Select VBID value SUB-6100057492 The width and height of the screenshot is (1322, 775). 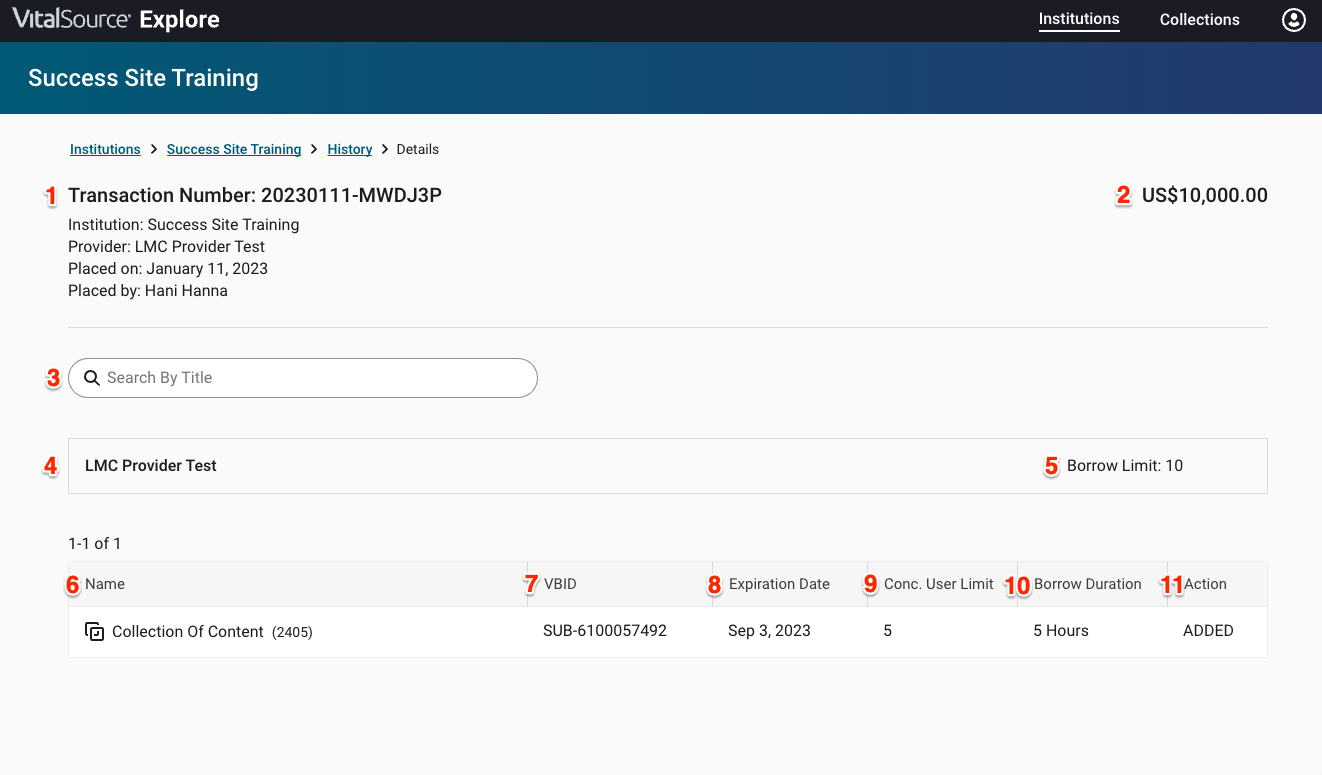(x=605, y=631)
